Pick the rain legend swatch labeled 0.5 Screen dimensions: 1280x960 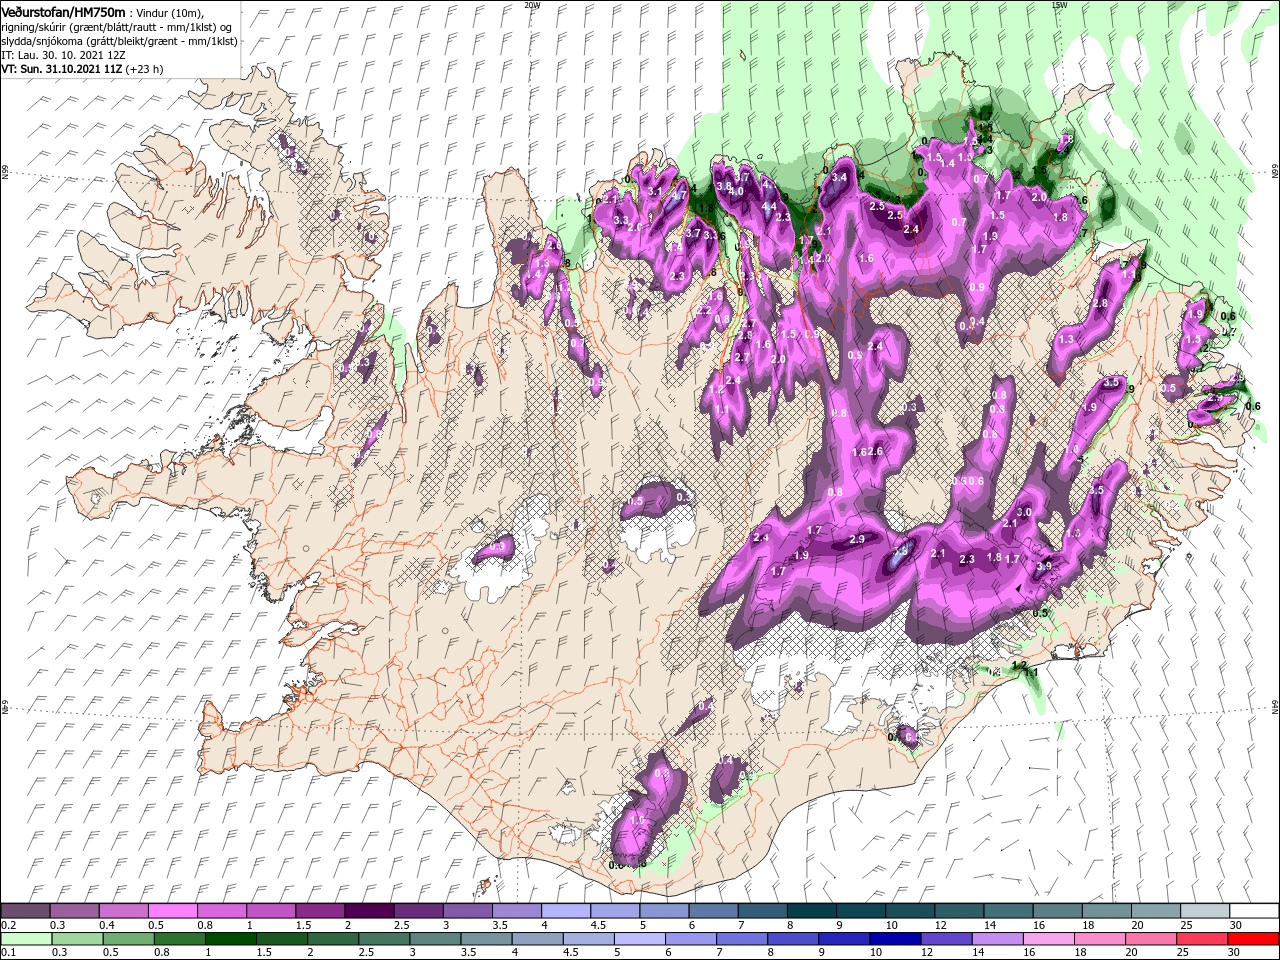coord(128,939)
